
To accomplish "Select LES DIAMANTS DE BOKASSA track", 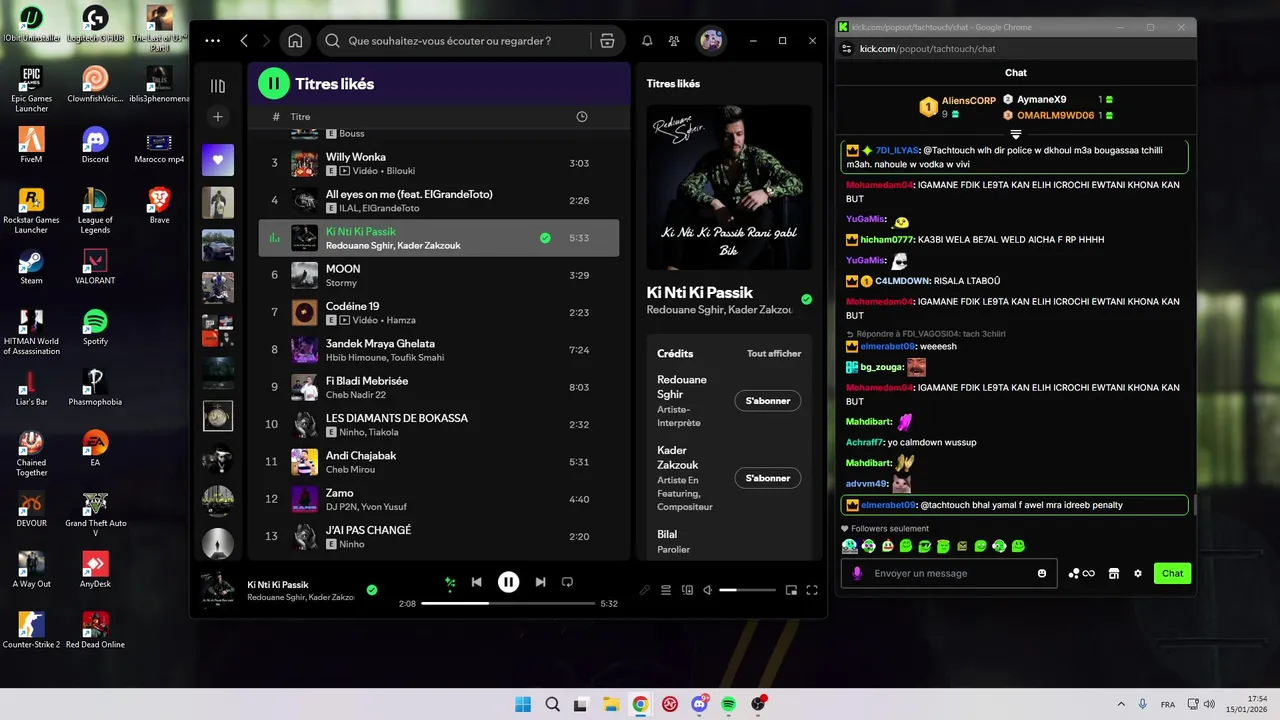I will point(439,424).
